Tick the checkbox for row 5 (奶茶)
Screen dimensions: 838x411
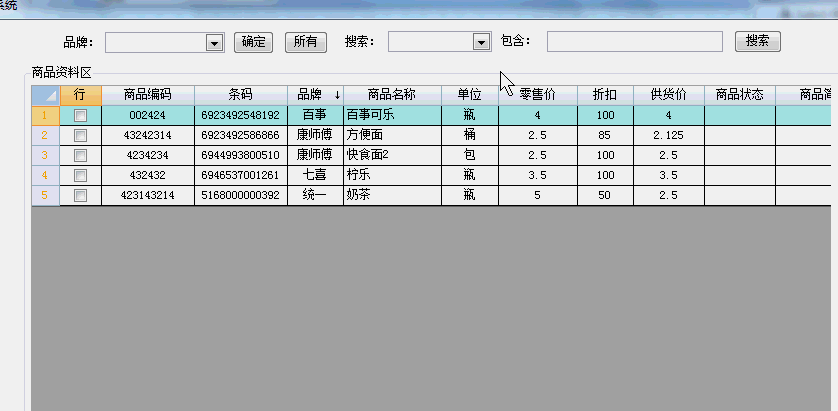pos(80,195)
